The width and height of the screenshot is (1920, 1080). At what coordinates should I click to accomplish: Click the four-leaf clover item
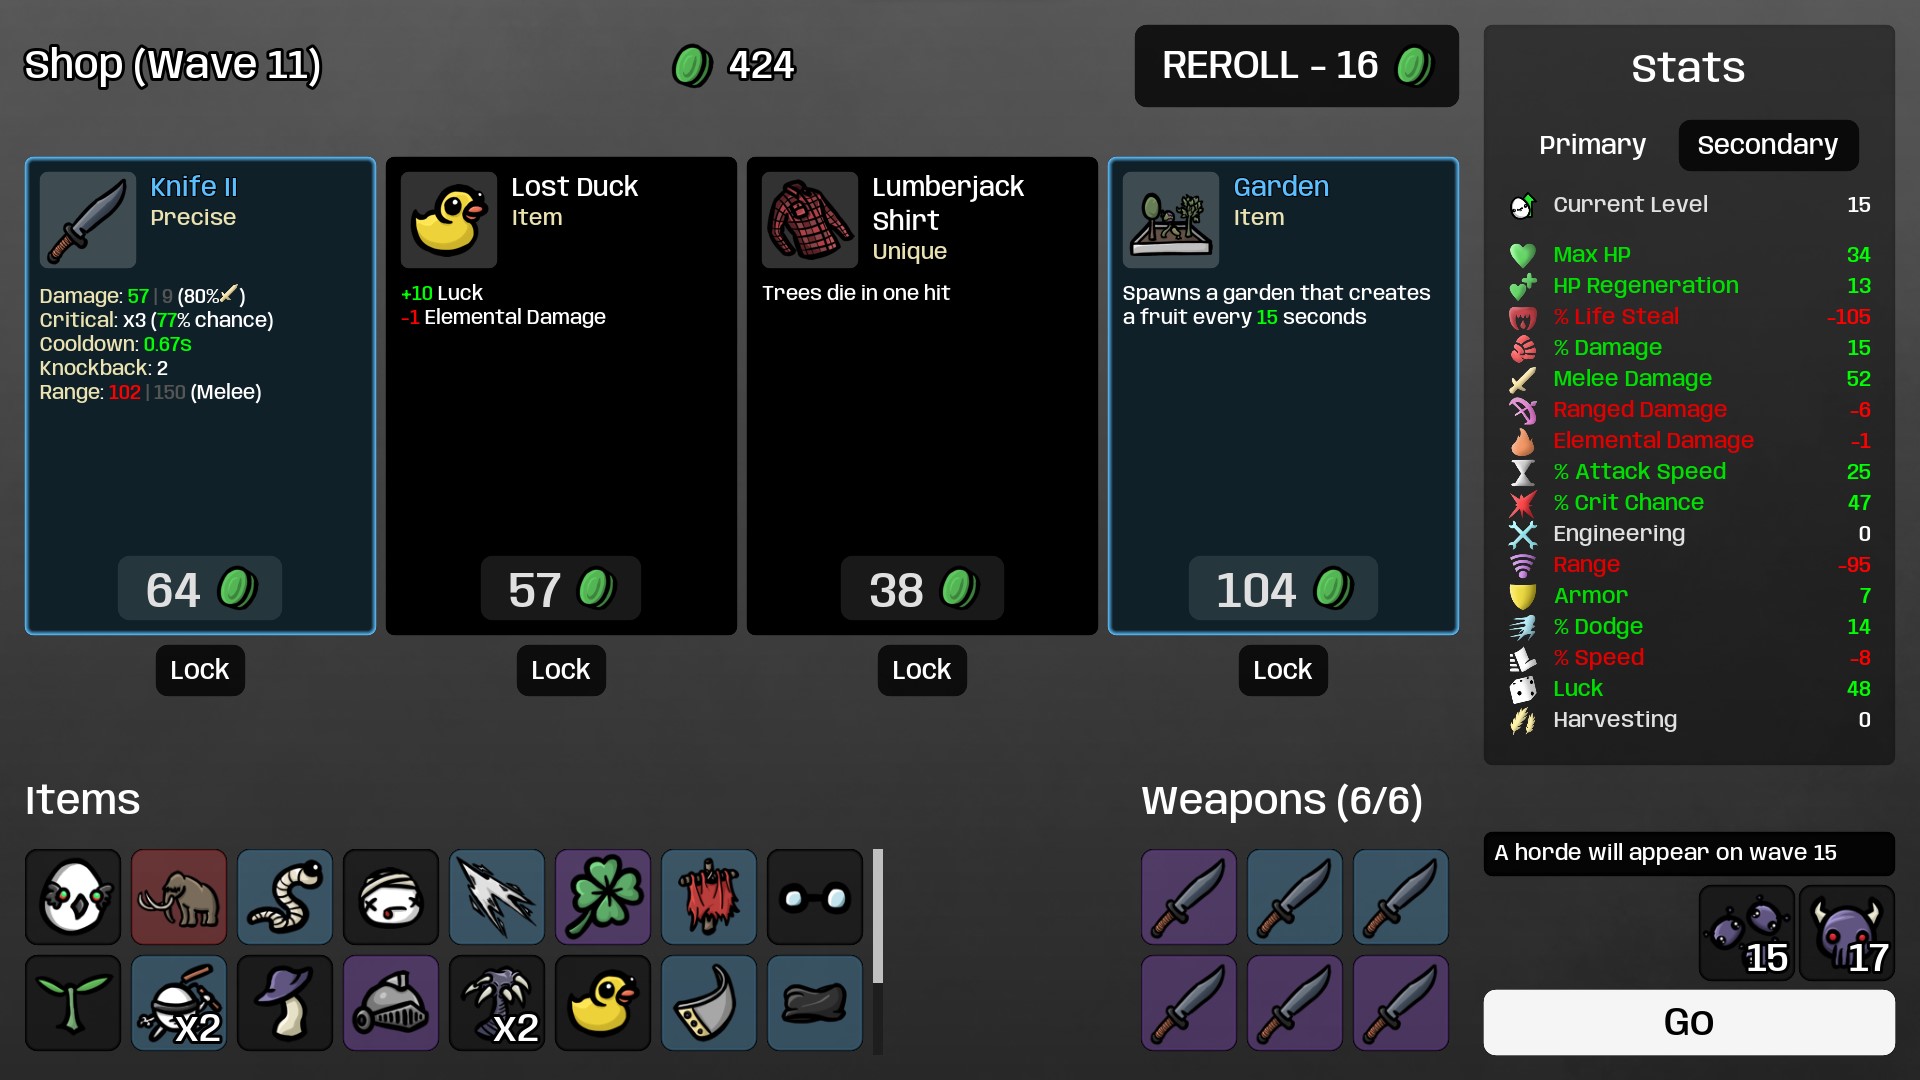603,897
